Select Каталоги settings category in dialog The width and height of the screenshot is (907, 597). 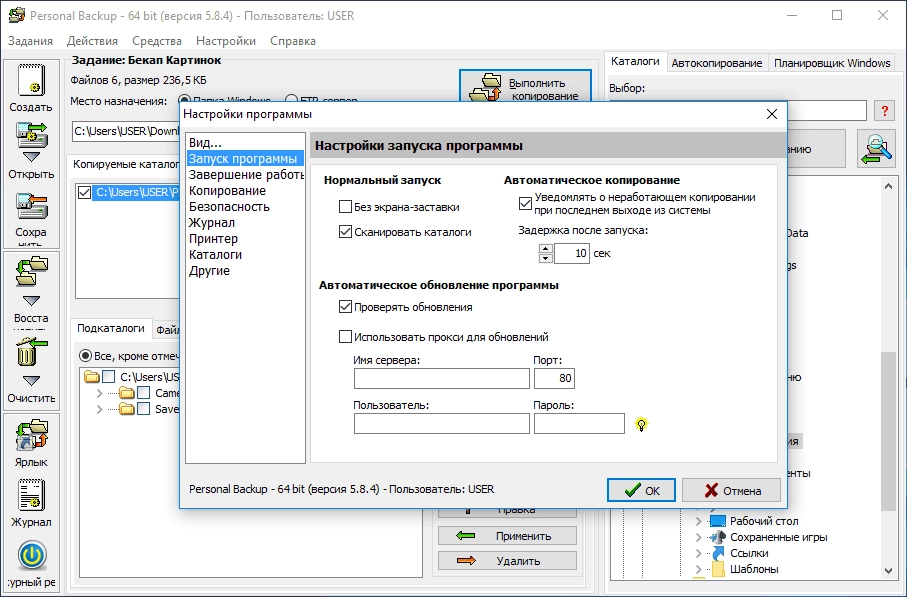(245, 255)
